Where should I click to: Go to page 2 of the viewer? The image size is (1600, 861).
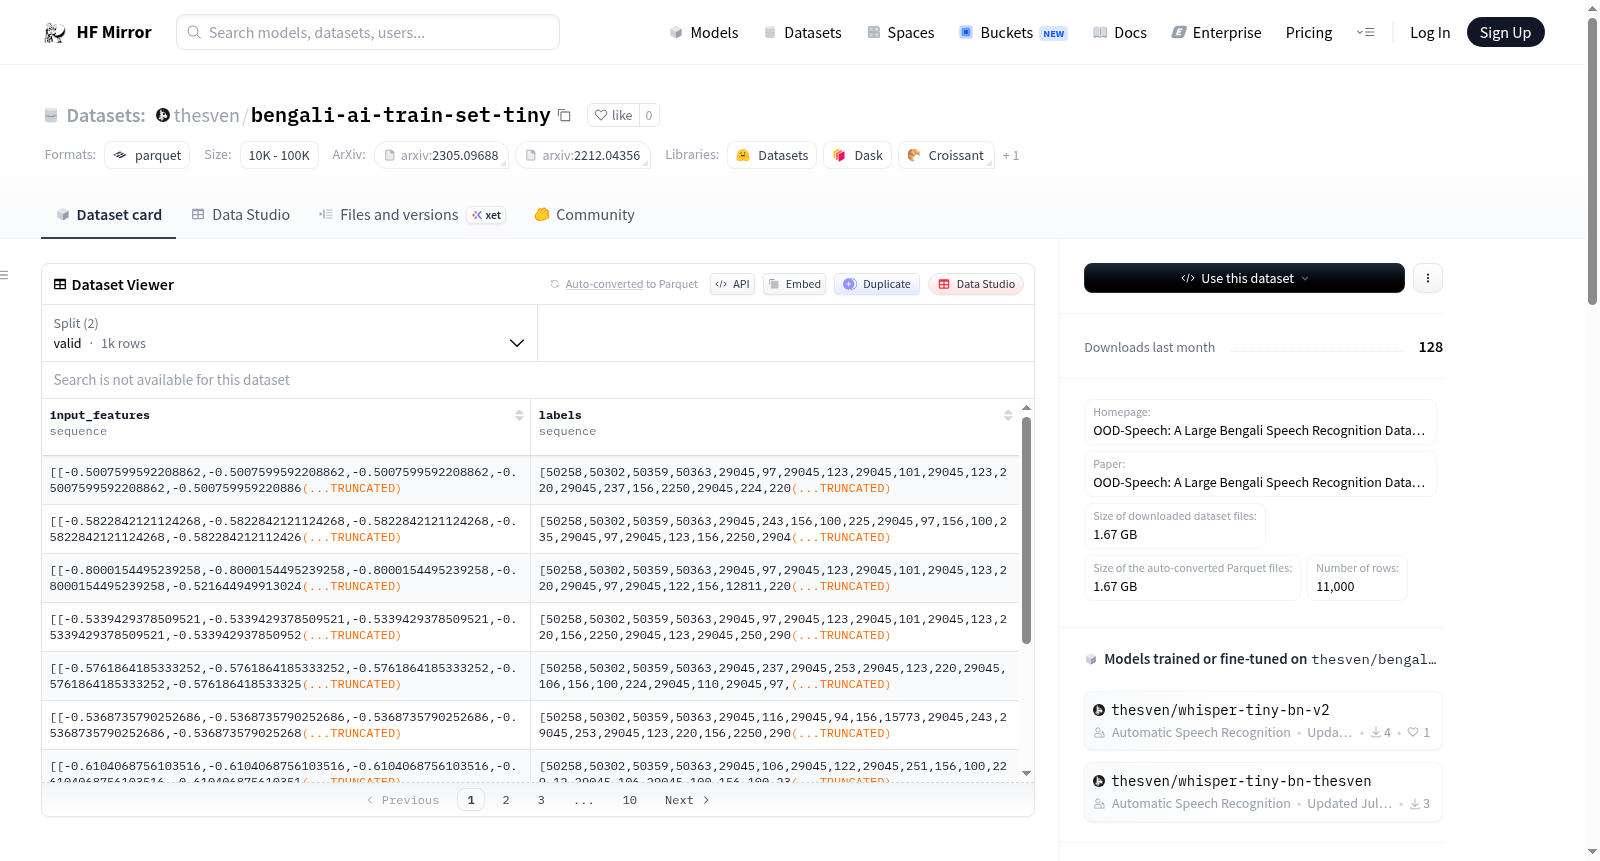pyautogui.click(x=506, y=800)
